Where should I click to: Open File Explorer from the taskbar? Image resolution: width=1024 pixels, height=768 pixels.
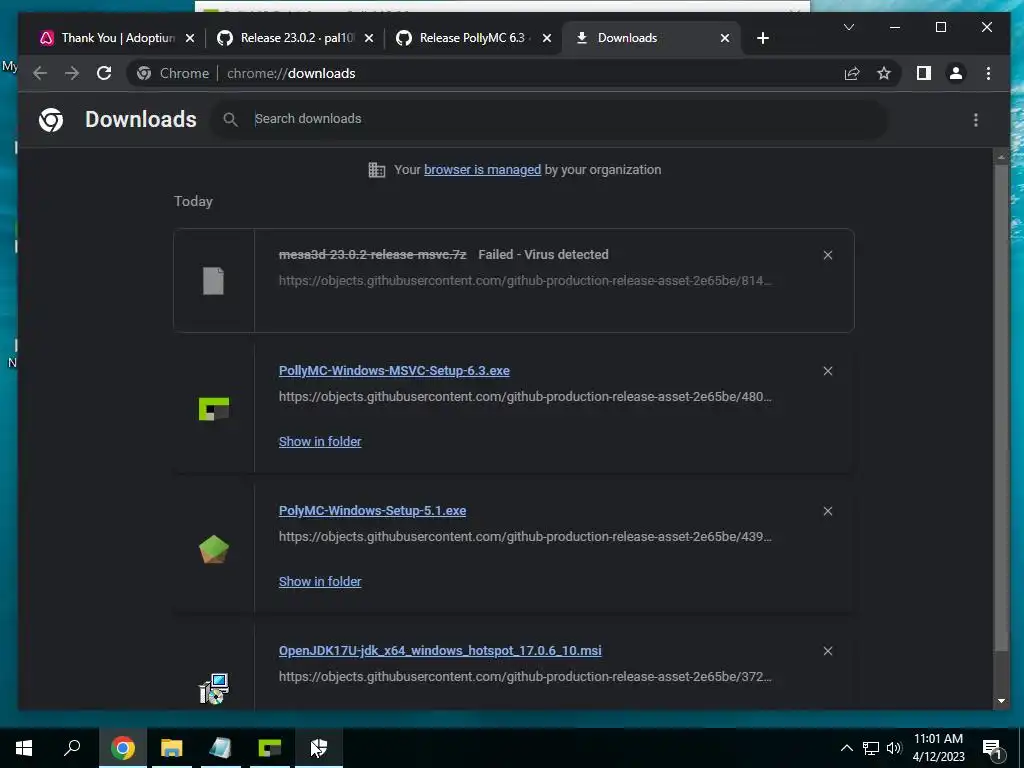tap(172, 748)
